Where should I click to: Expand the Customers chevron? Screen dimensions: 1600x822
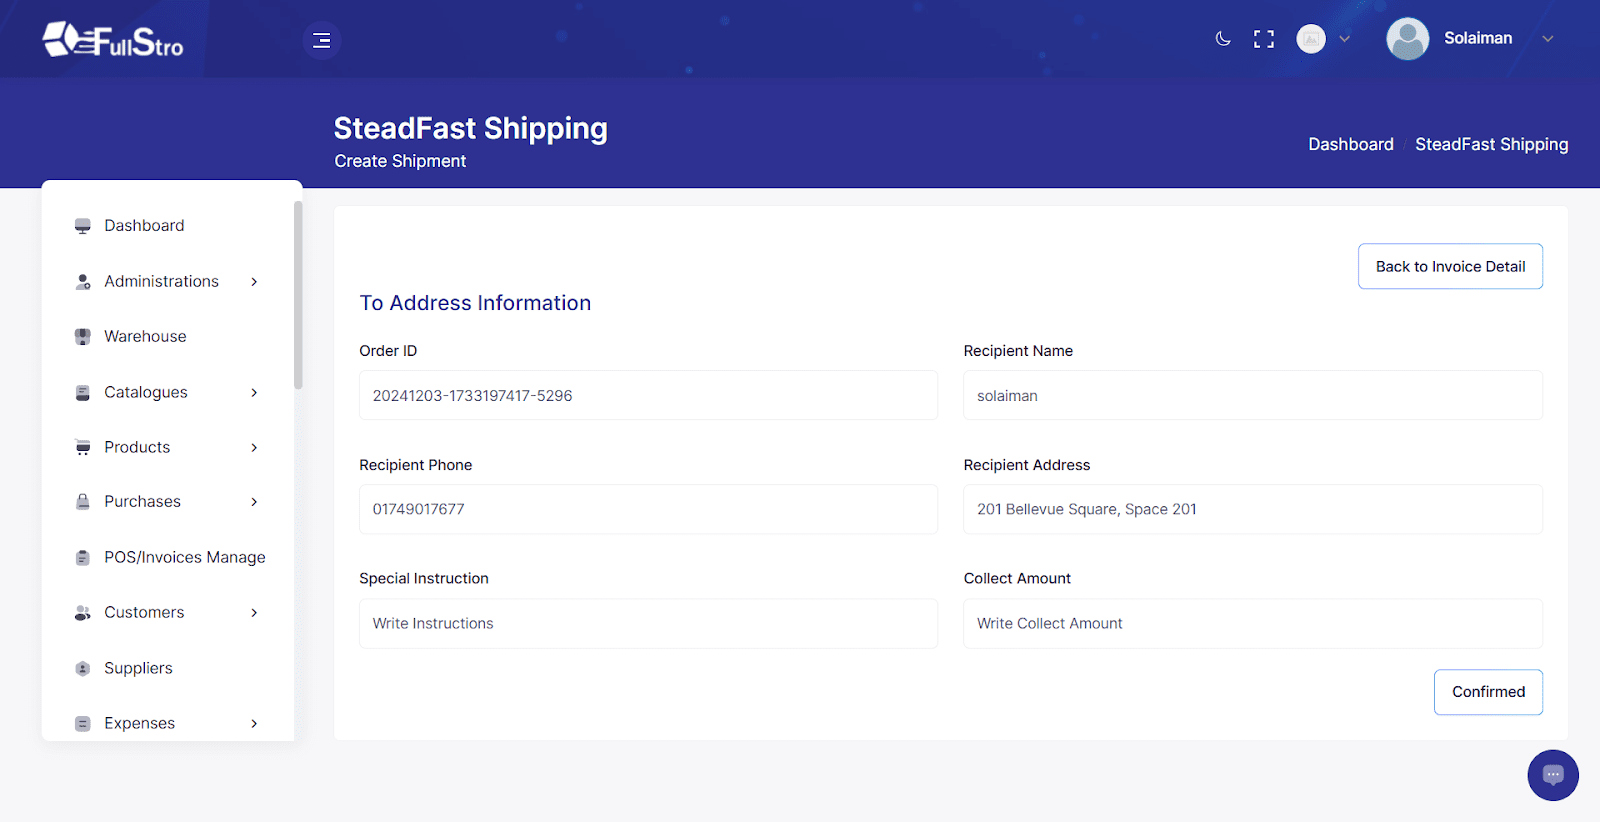pos(254,612)
